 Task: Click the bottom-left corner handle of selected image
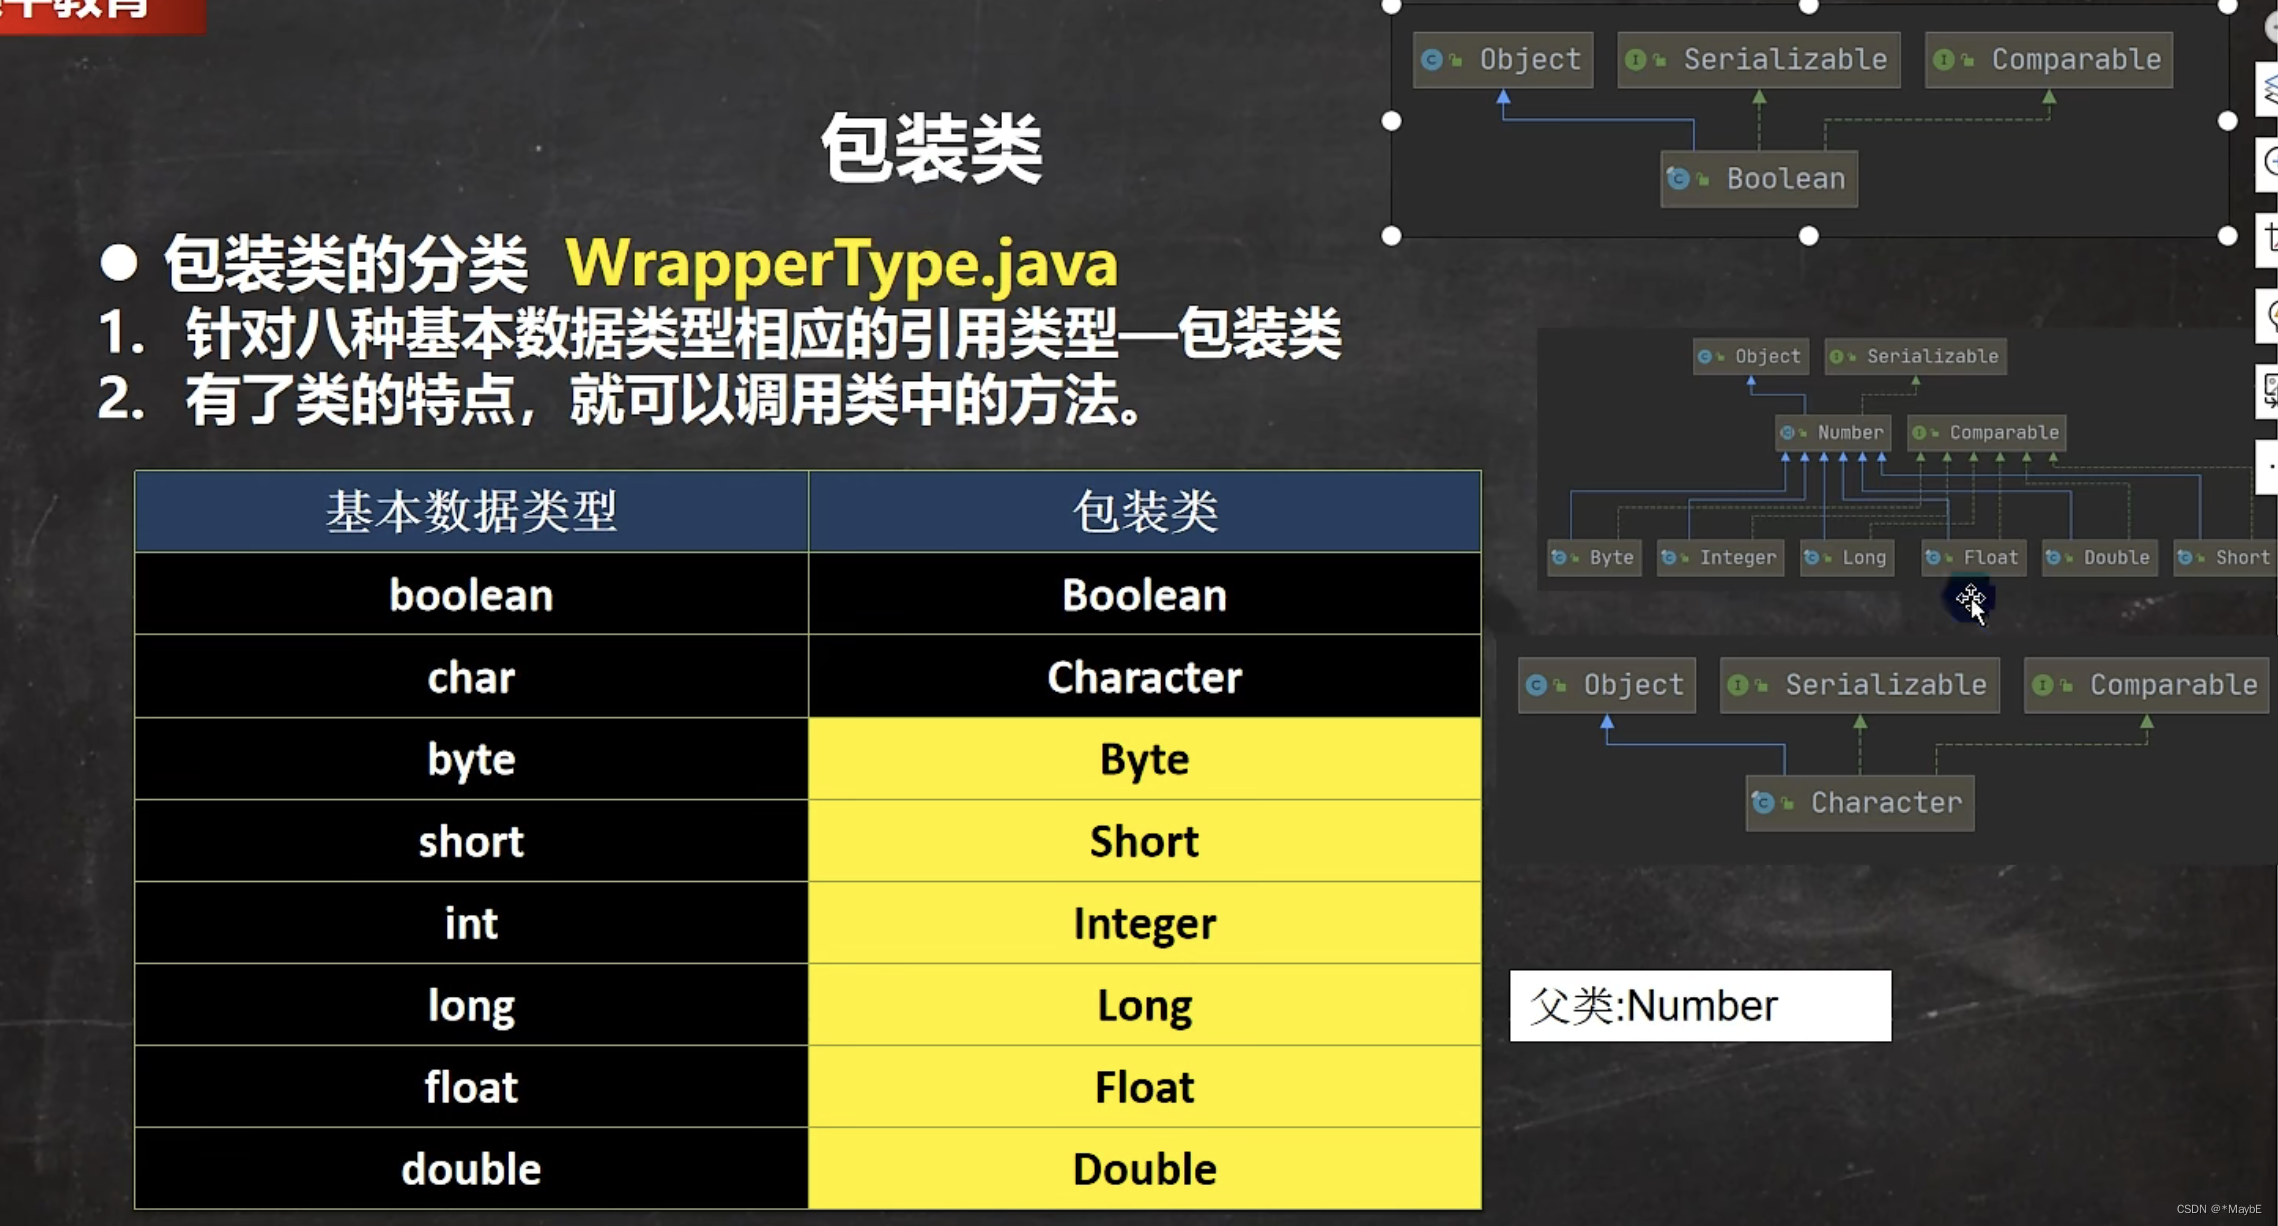(x=1391, y=236)
